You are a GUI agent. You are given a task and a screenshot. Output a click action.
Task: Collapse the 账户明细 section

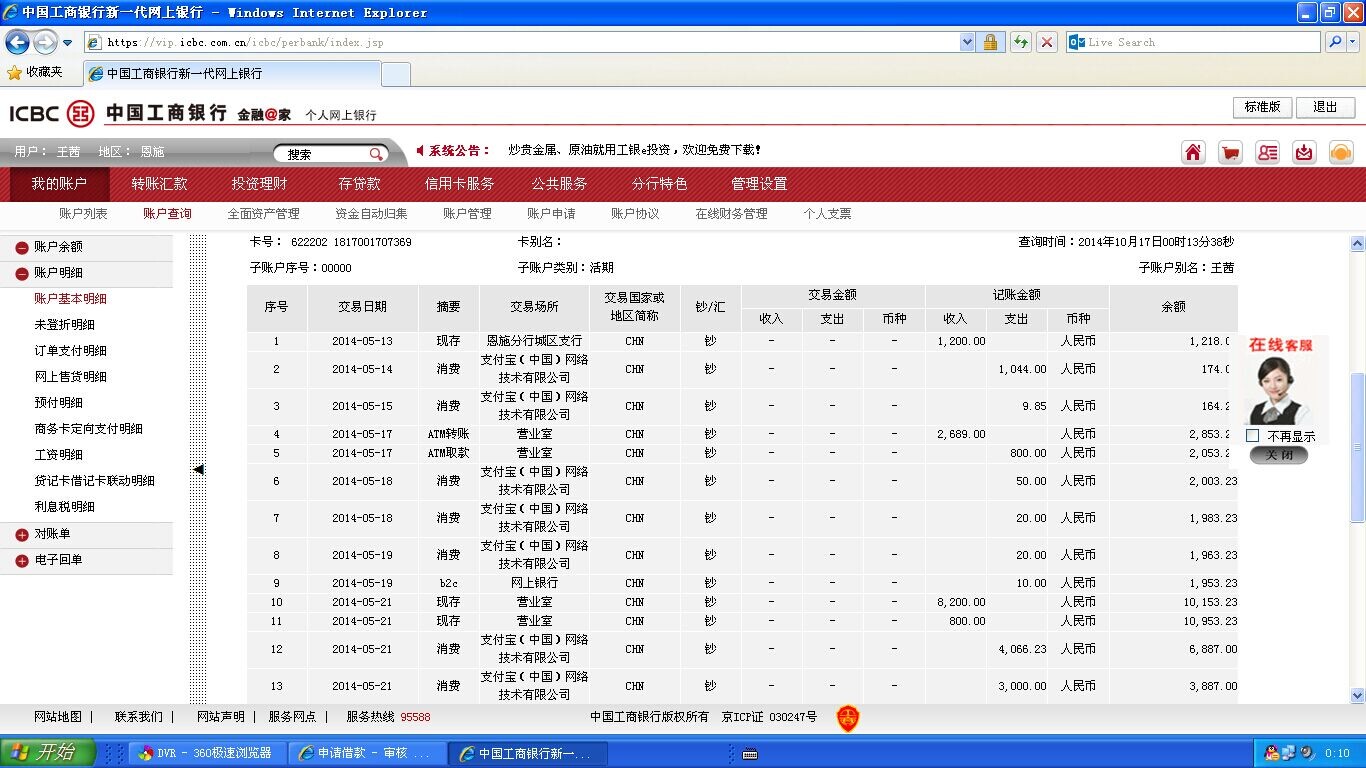click(x=22, y=273)
